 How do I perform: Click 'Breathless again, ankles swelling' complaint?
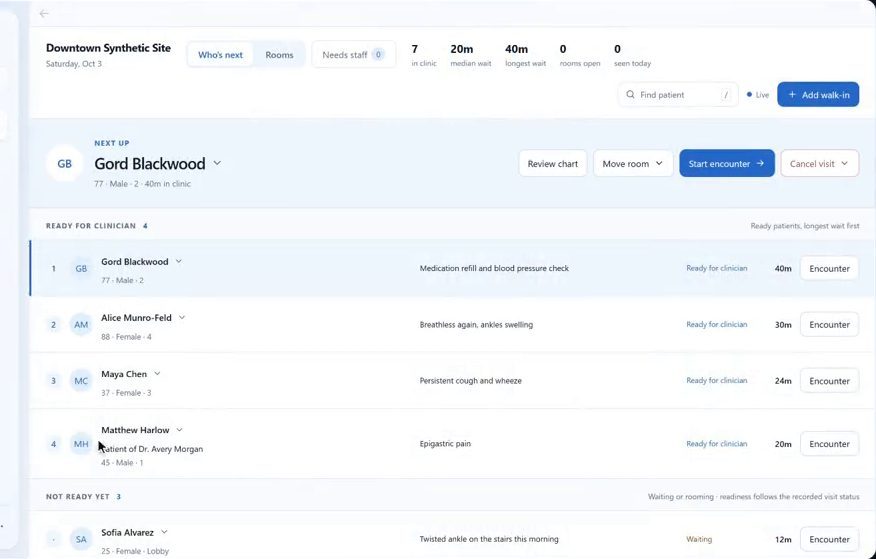(476, 324)
